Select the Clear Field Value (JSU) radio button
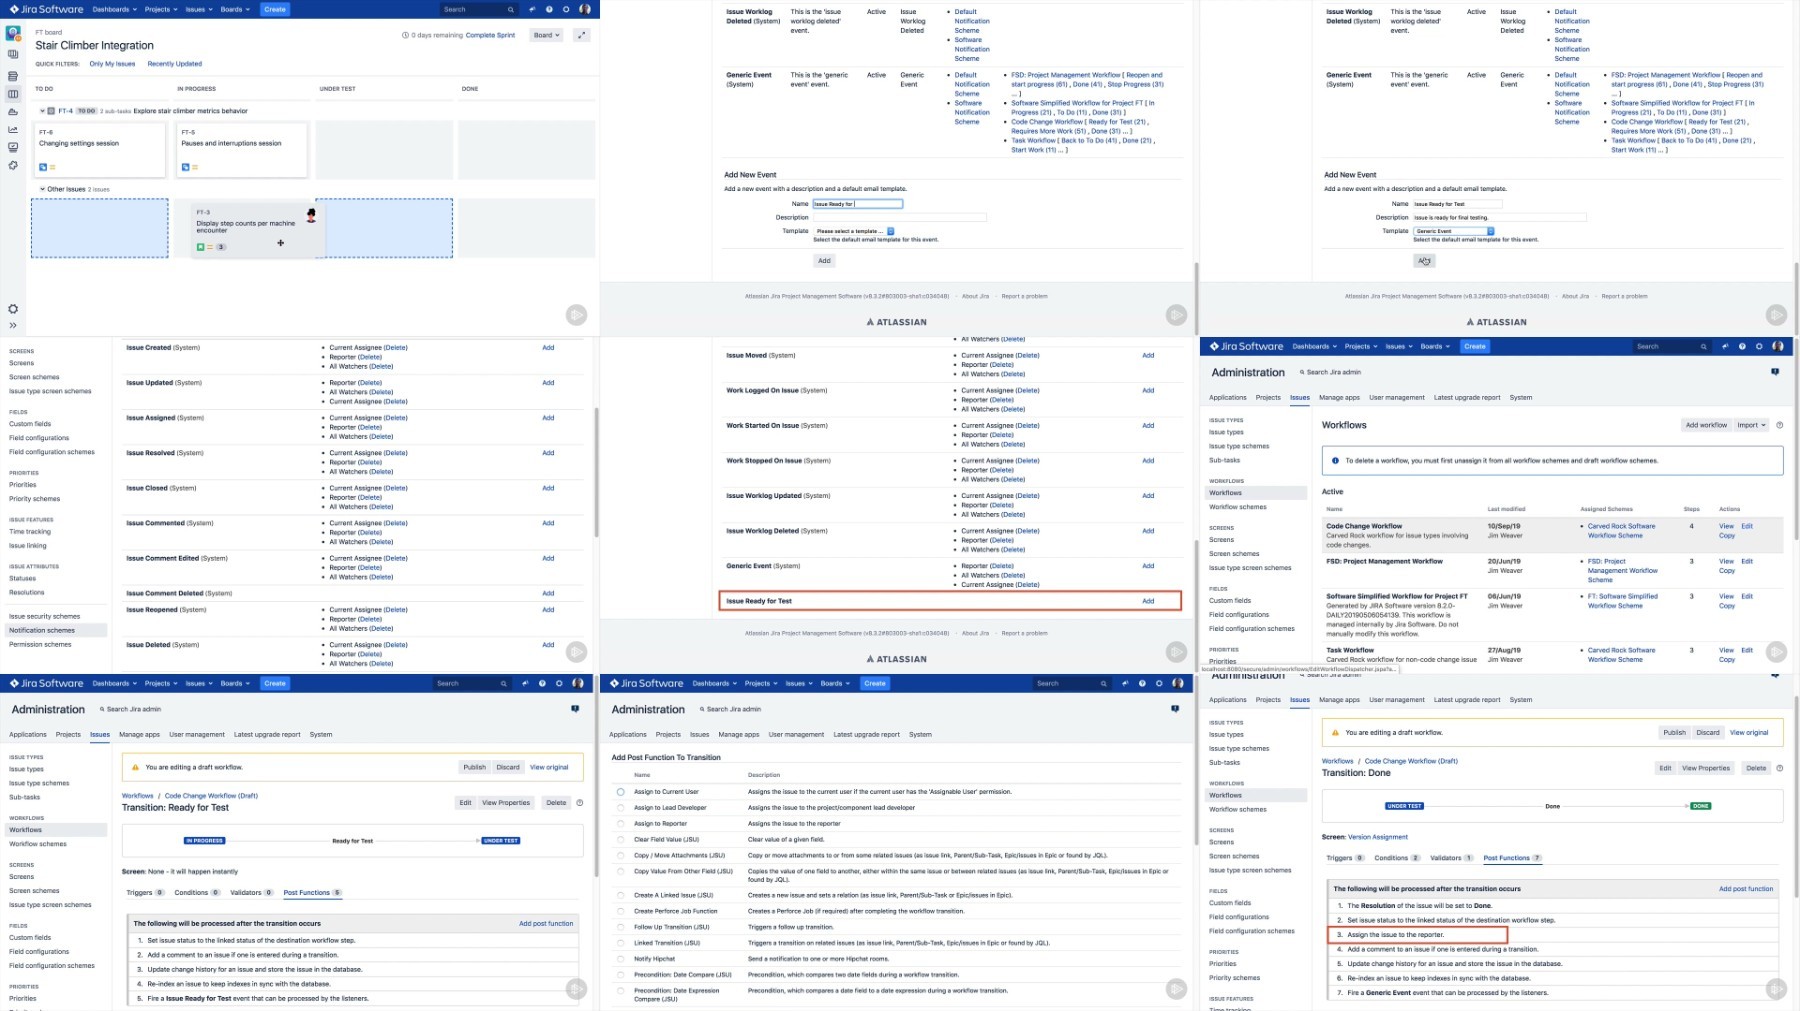 coord(621,840)
